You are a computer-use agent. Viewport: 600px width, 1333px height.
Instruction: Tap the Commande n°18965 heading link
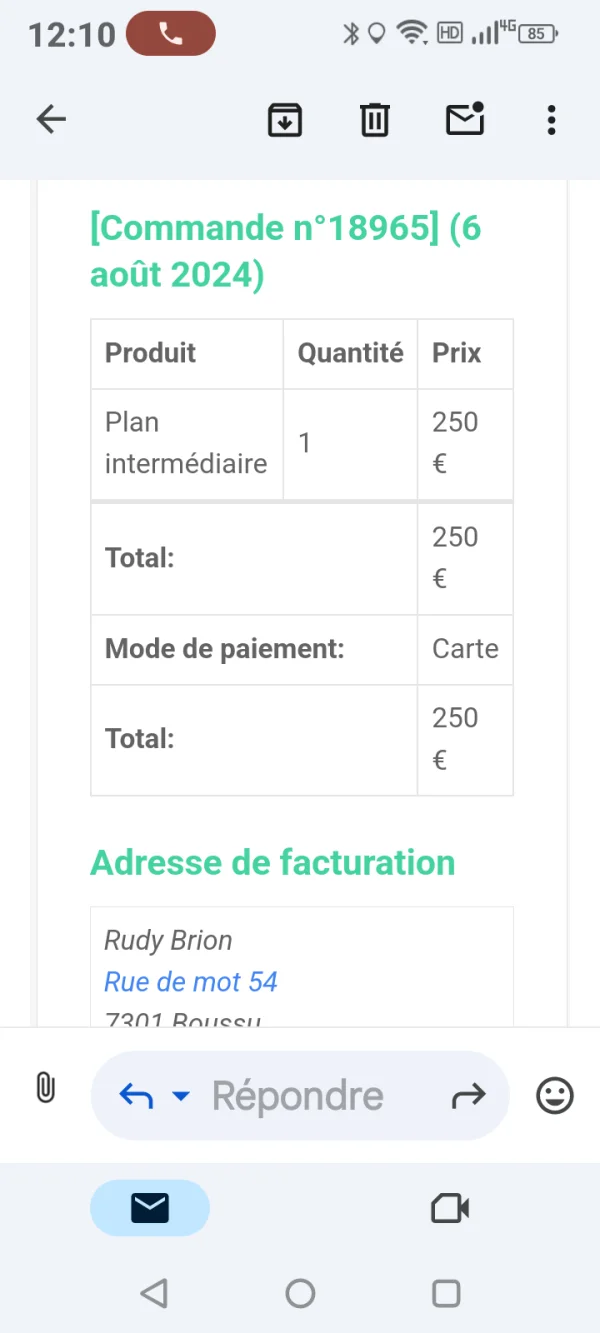click(x=265, y=228)
